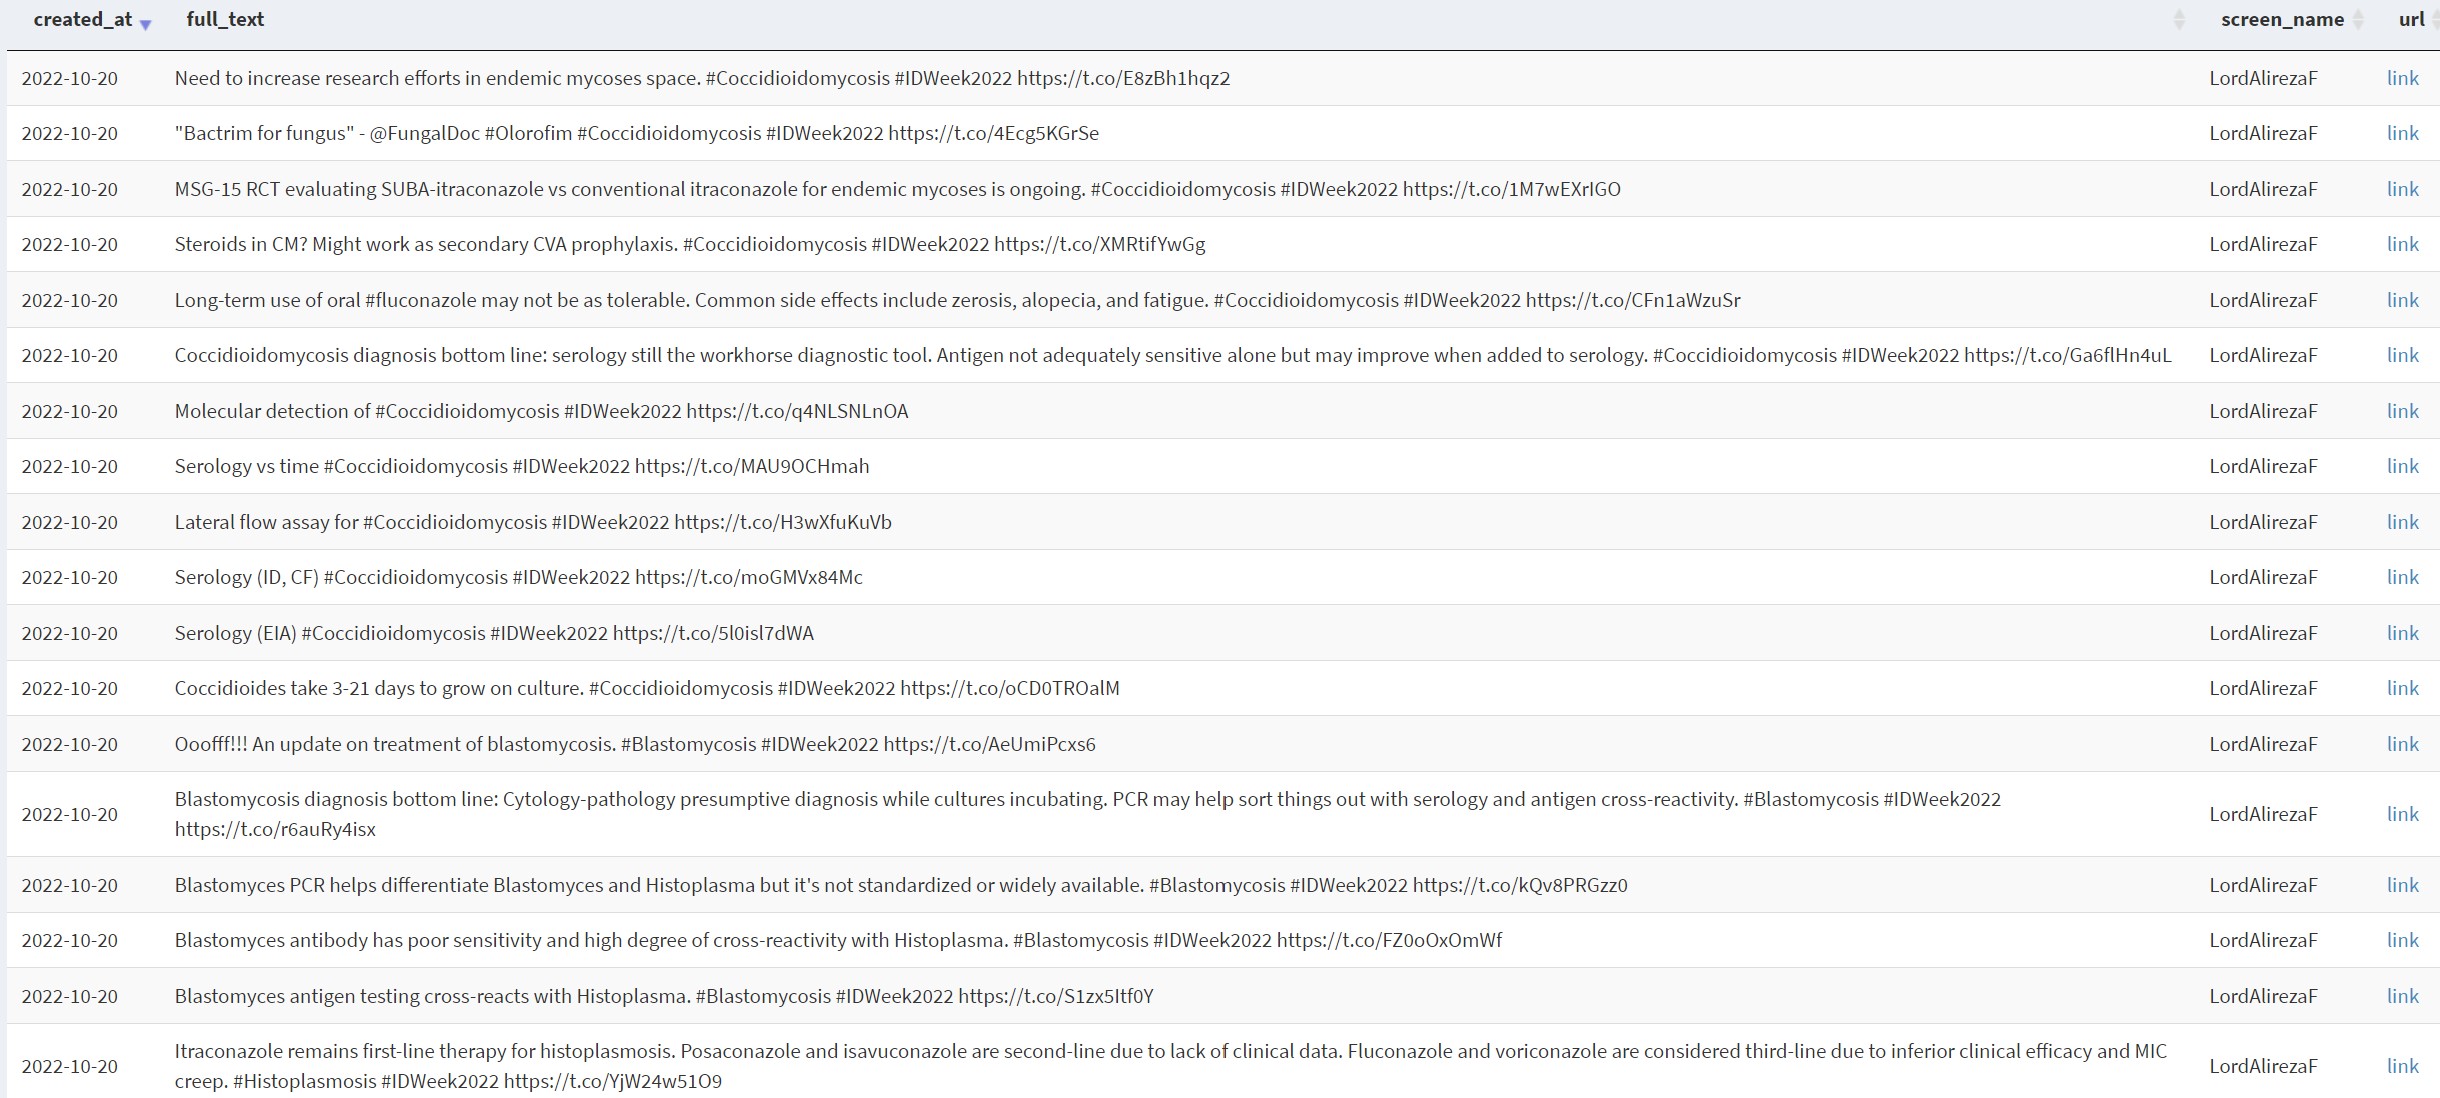The height and width of the screenshot is (1098, 2440).
Task: Select 'Serology vs time' tweet text
Action: point(522,466)
